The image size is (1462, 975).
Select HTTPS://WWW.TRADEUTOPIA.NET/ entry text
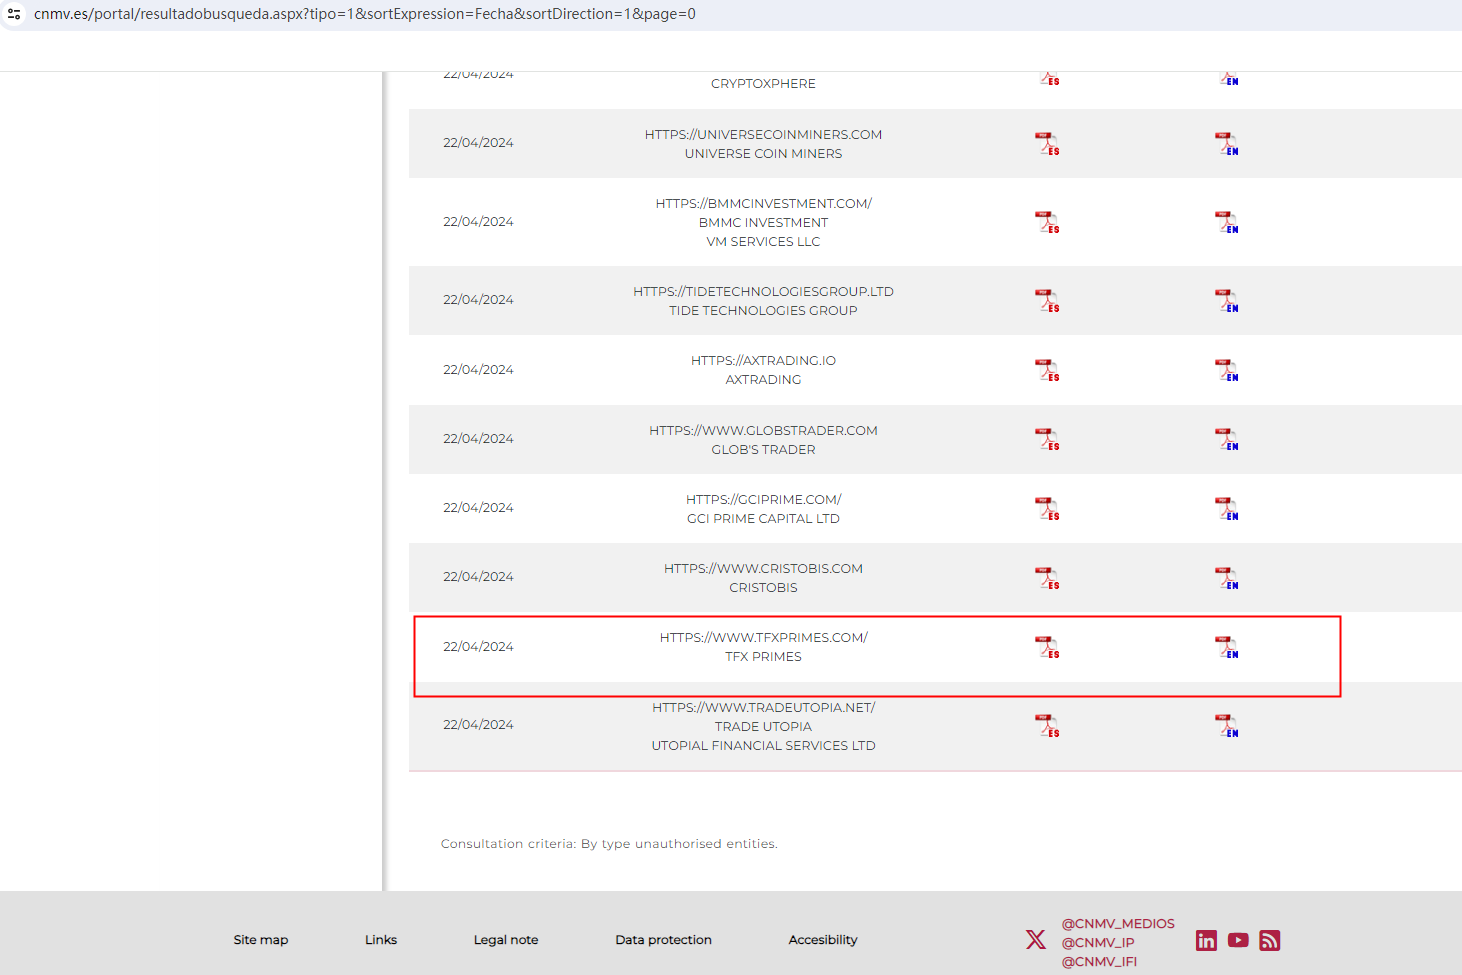pyautogui.click(x=763, y=708)
